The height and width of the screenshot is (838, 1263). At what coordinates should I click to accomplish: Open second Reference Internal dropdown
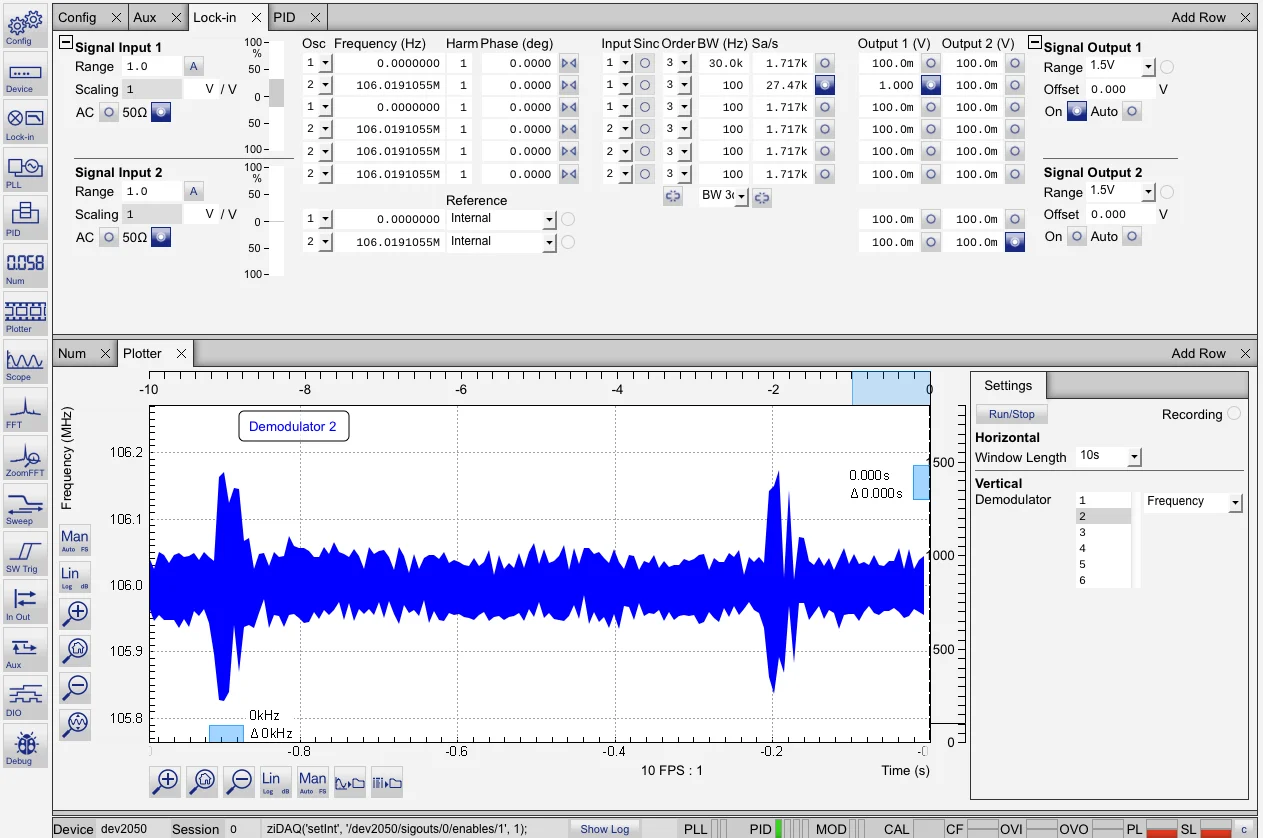pos(549,242)
